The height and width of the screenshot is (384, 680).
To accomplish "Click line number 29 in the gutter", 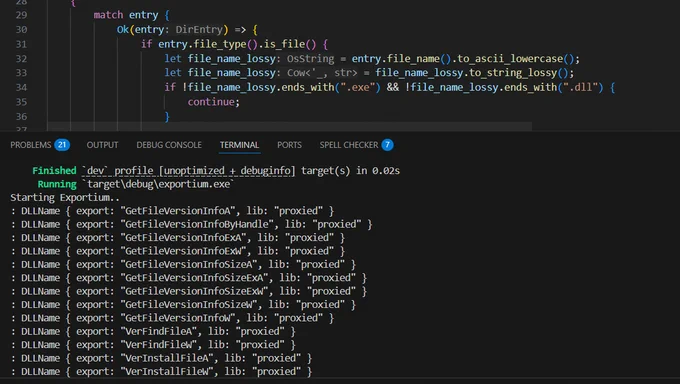I will (21, 15).
